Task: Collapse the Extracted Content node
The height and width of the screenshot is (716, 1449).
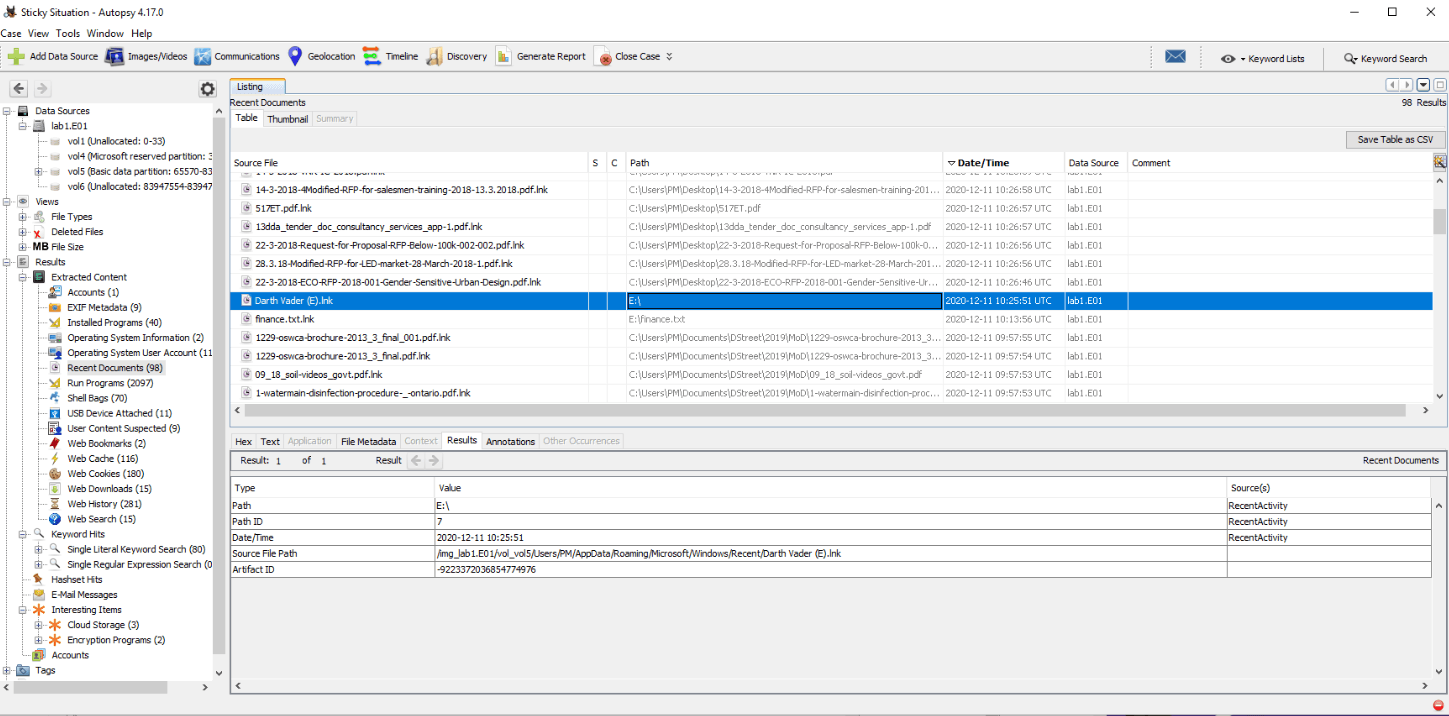Action: pyautogui.click(x=23, y=277)
